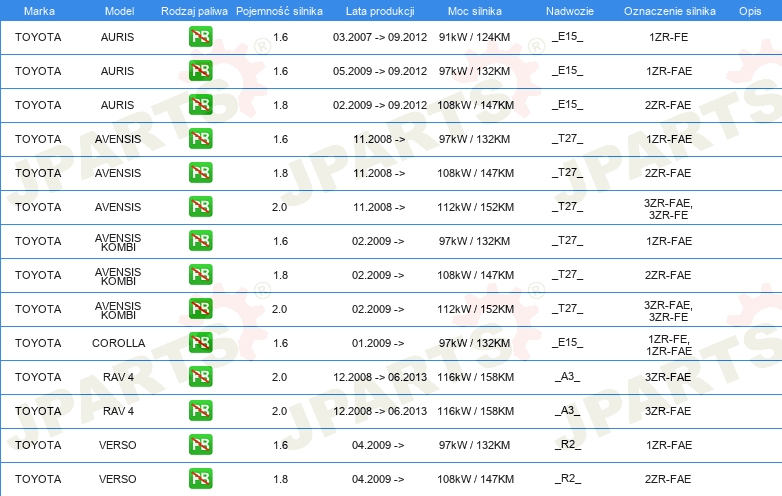782x496 pixels.
Task: Select the Rodzaj paliwa column header
Action: 194,10
